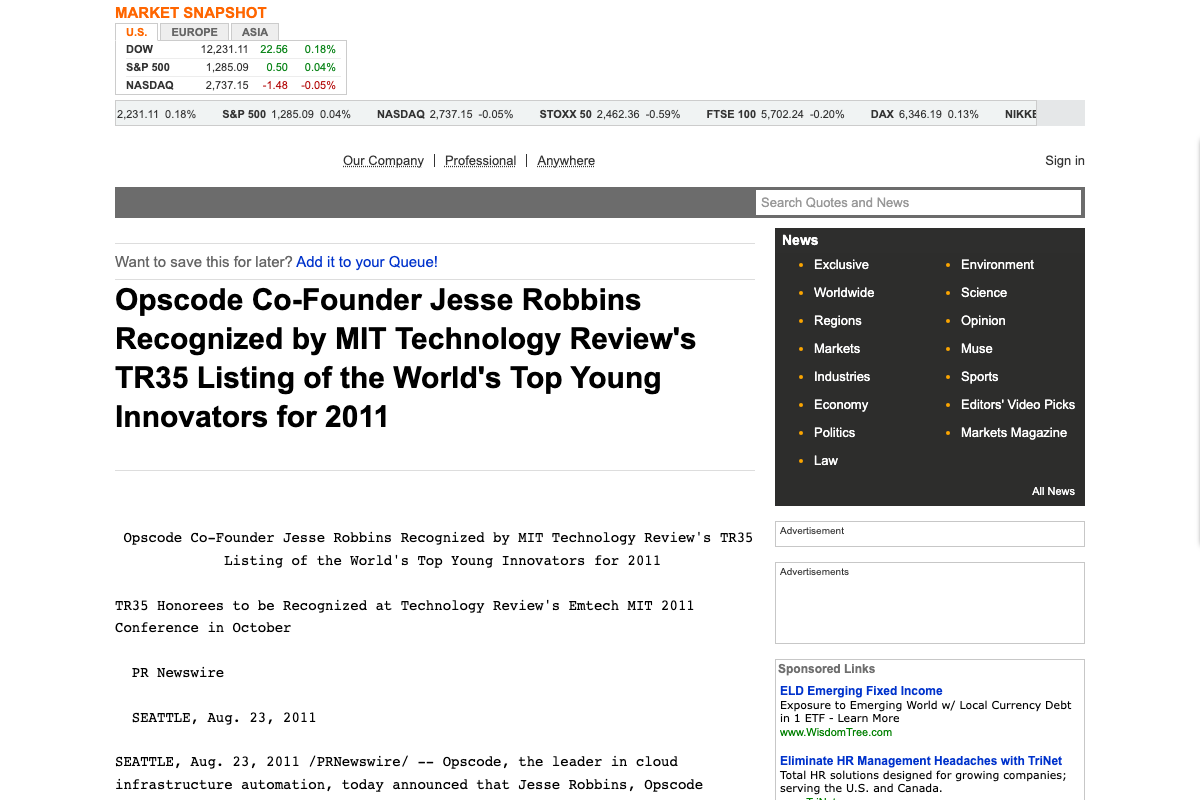Open the Markets Magazine section
This screenshot has width=1200, height=800.
pyautogui.click(x=1013, y=432)
